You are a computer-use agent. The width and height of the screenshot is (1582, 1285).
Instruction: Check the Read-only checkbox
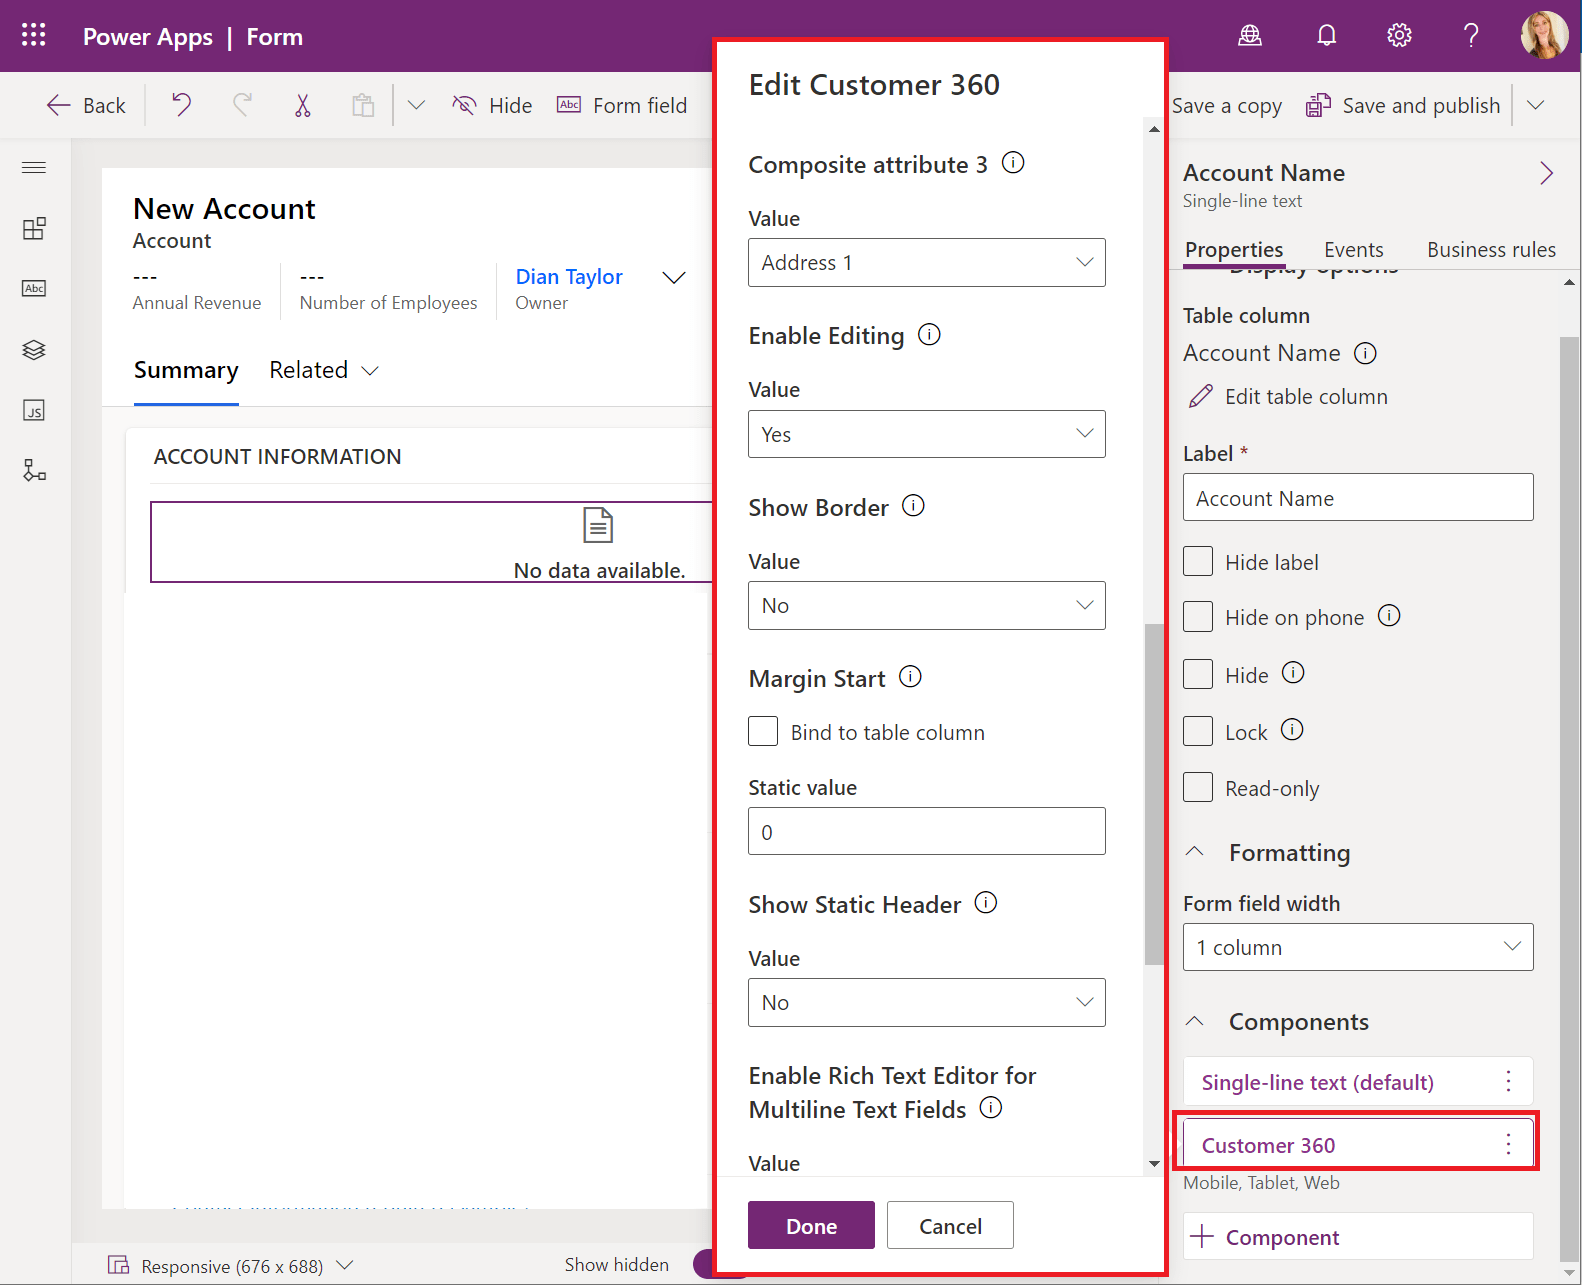[x=1198, y=787]
